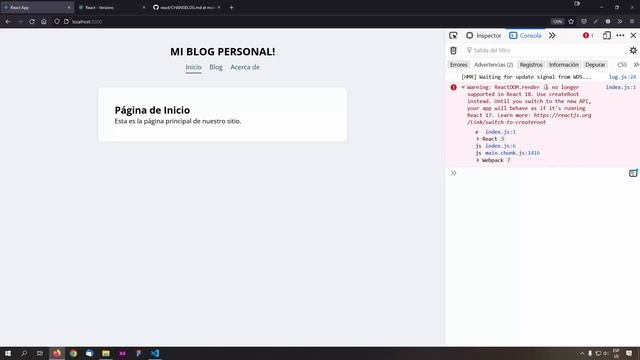Toggle the Registros filter
This screenshot has width=640, height=360.
click(531, 64)
